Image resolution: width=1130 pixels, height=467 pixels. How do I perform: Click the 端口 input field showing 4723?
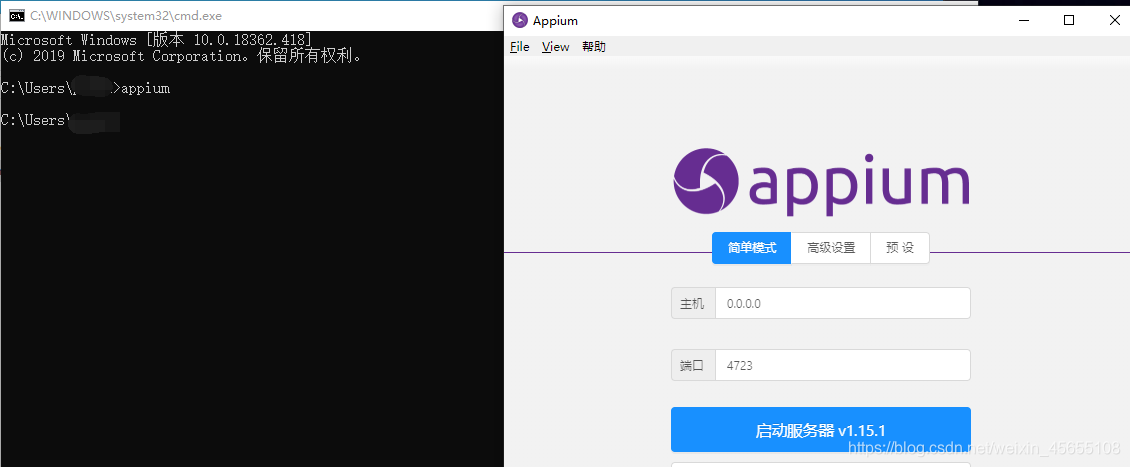point(842,365)
